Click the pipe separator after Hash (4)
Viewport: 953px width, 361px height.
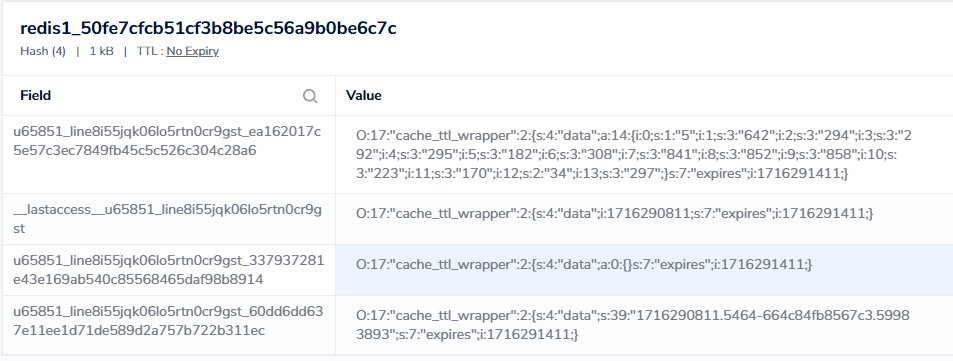click(77, 51)
